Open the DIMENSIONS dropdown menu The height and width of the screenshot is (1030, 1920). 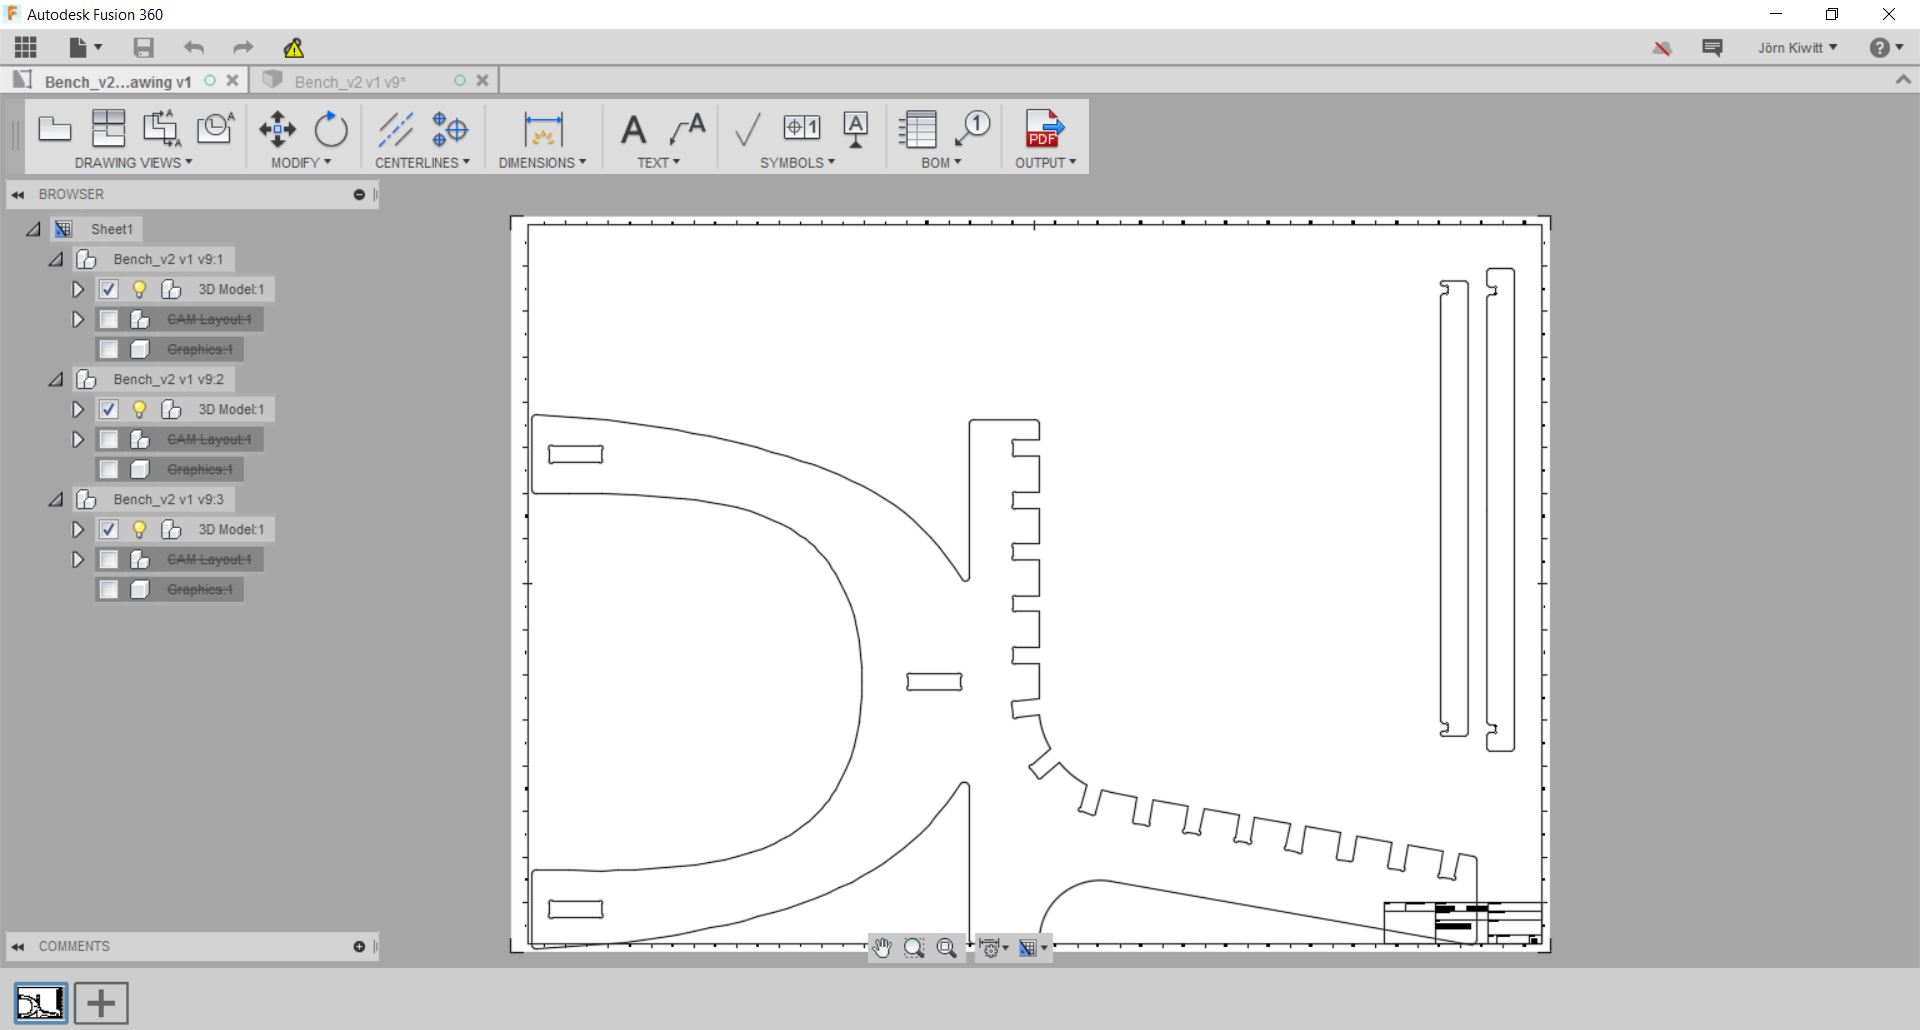[542, 162]
